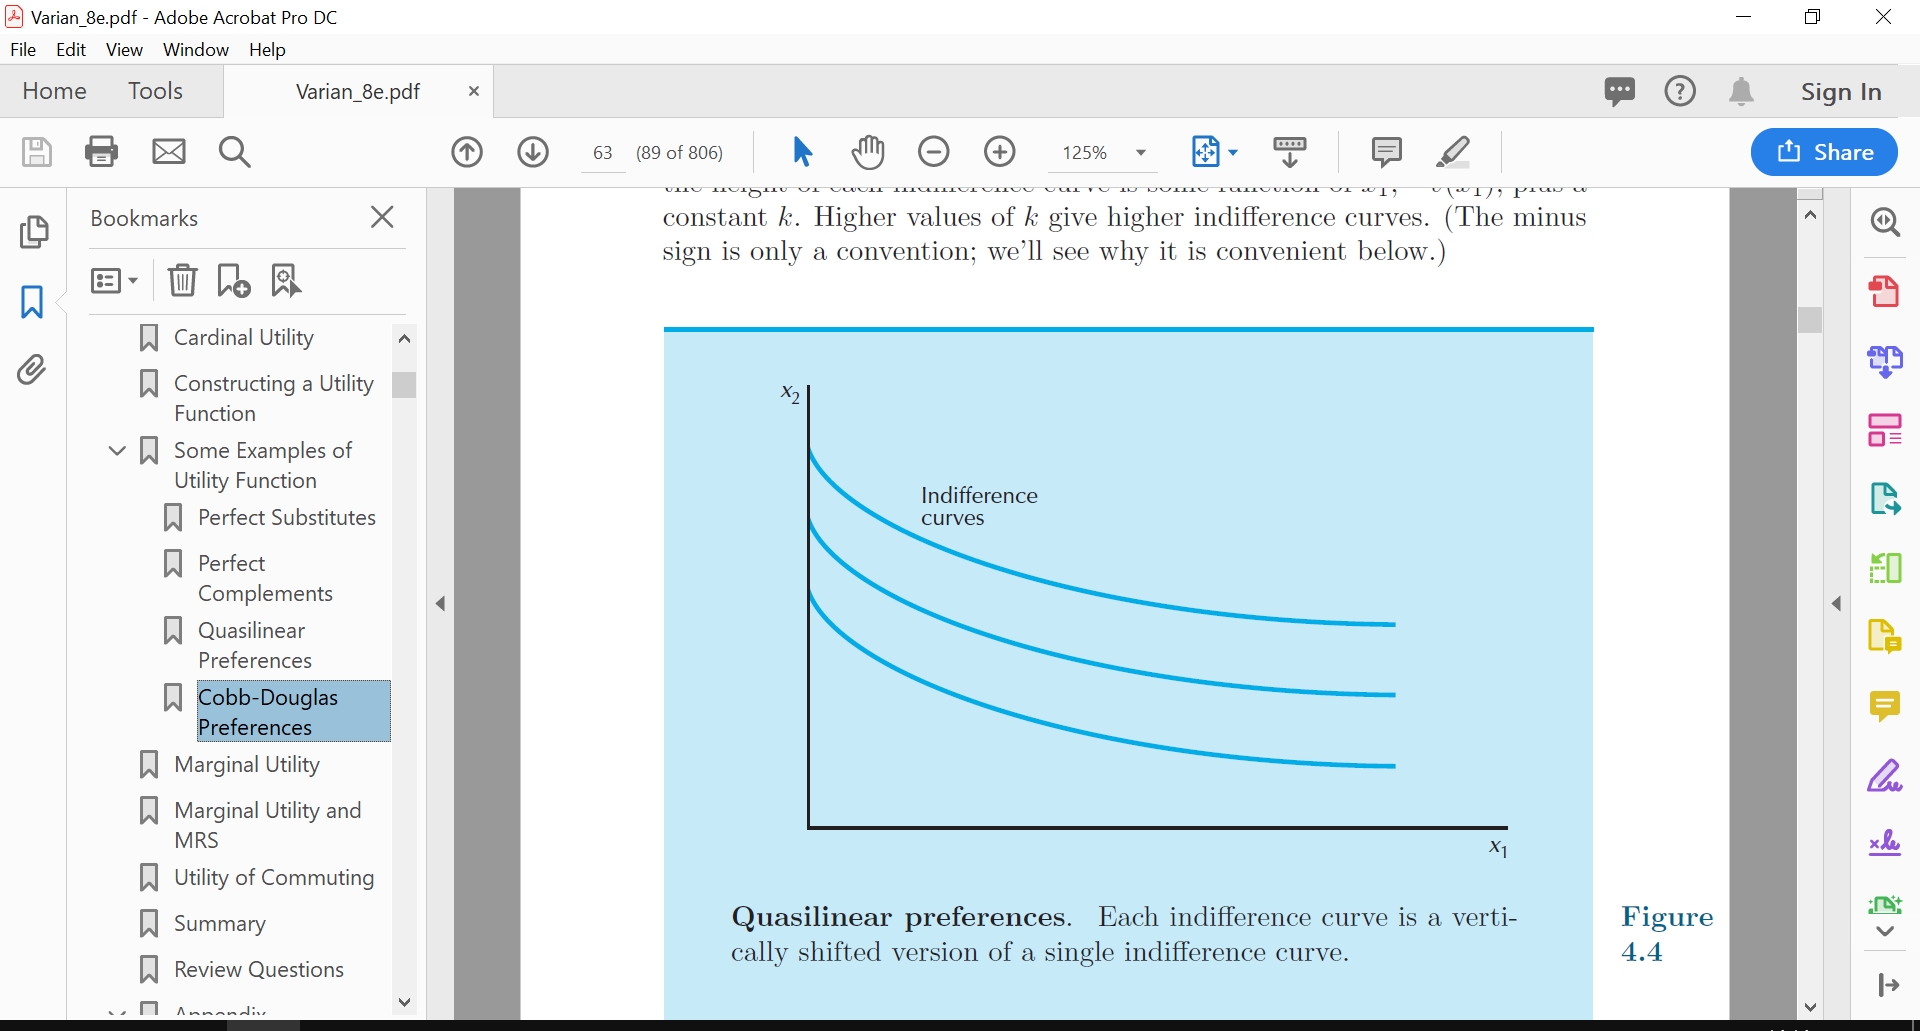1920x1031 pixels.
Task: Expand the right tools pane arrow
Action: (1889, 985)
